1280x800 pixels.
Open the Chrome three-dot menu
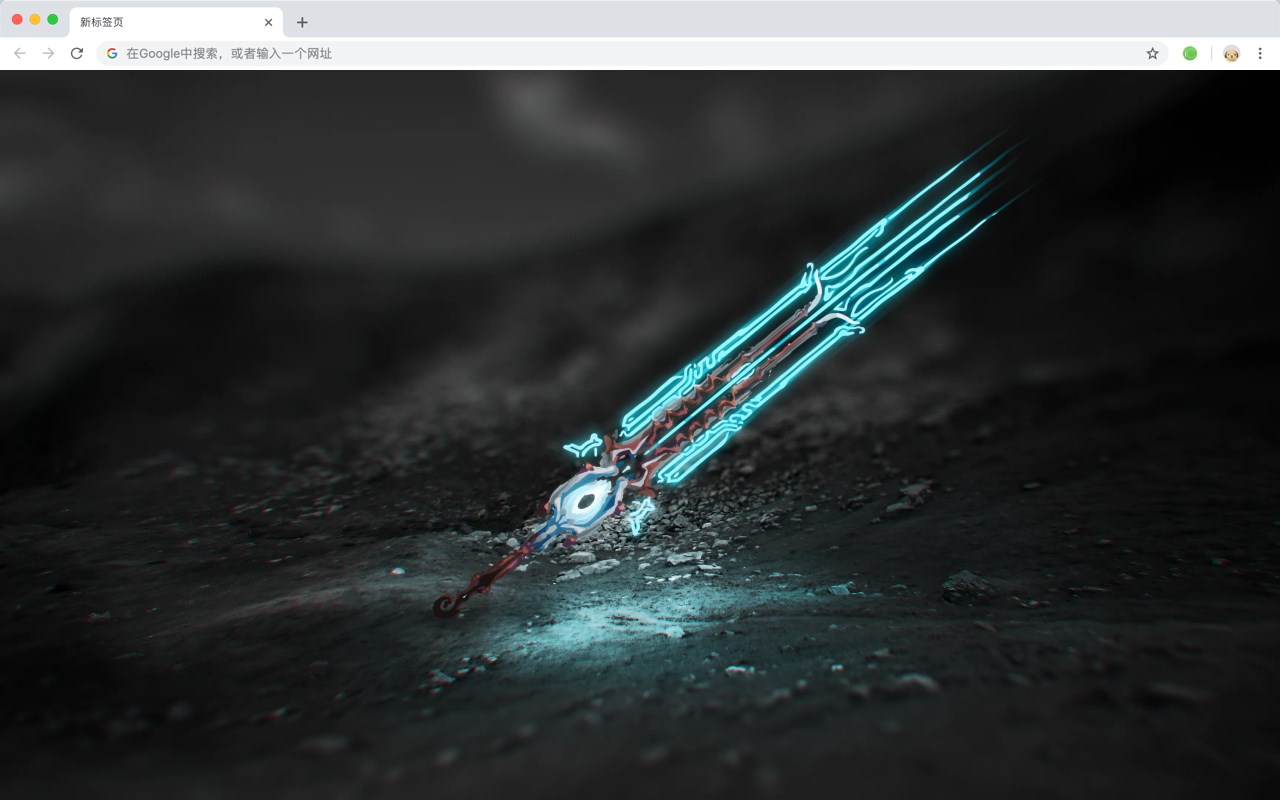coord(1261,53)
